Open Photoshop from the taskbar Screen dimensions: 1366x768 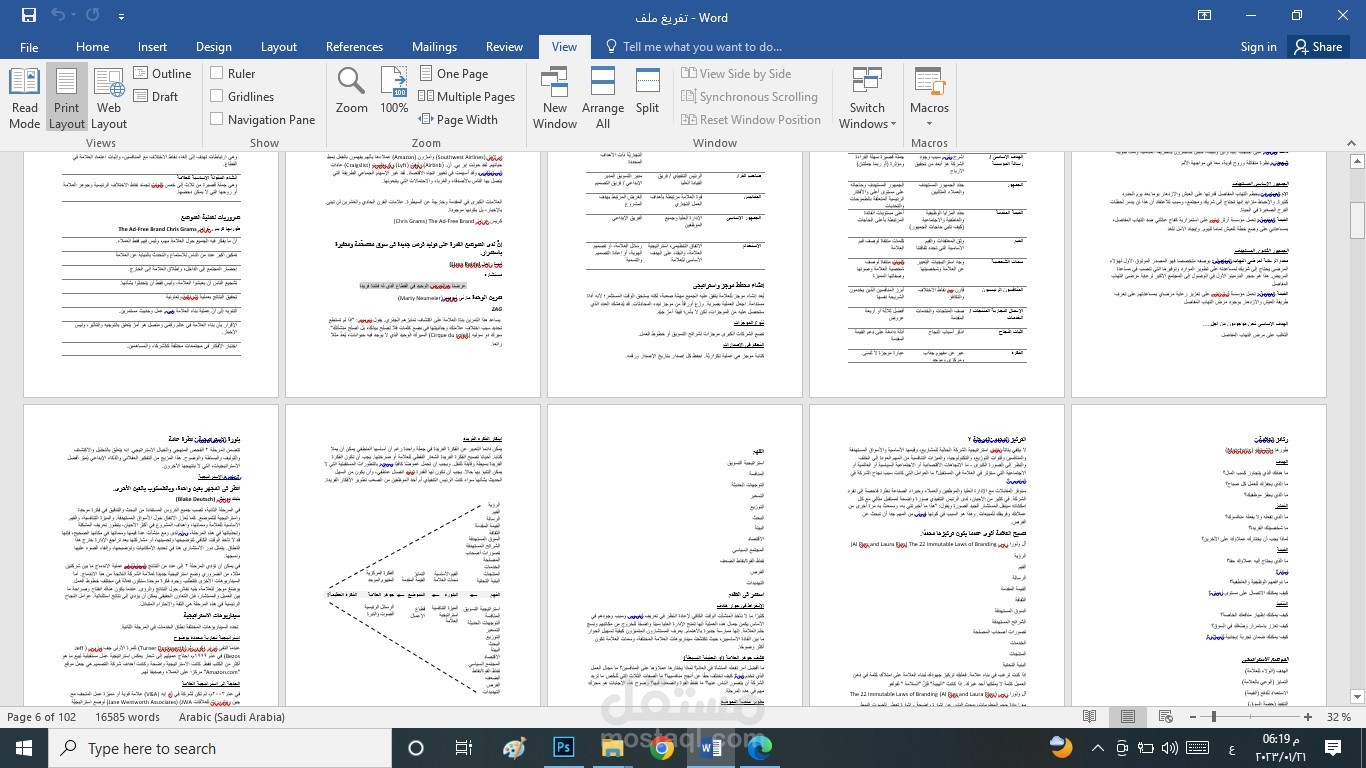(x=563, y=748)
